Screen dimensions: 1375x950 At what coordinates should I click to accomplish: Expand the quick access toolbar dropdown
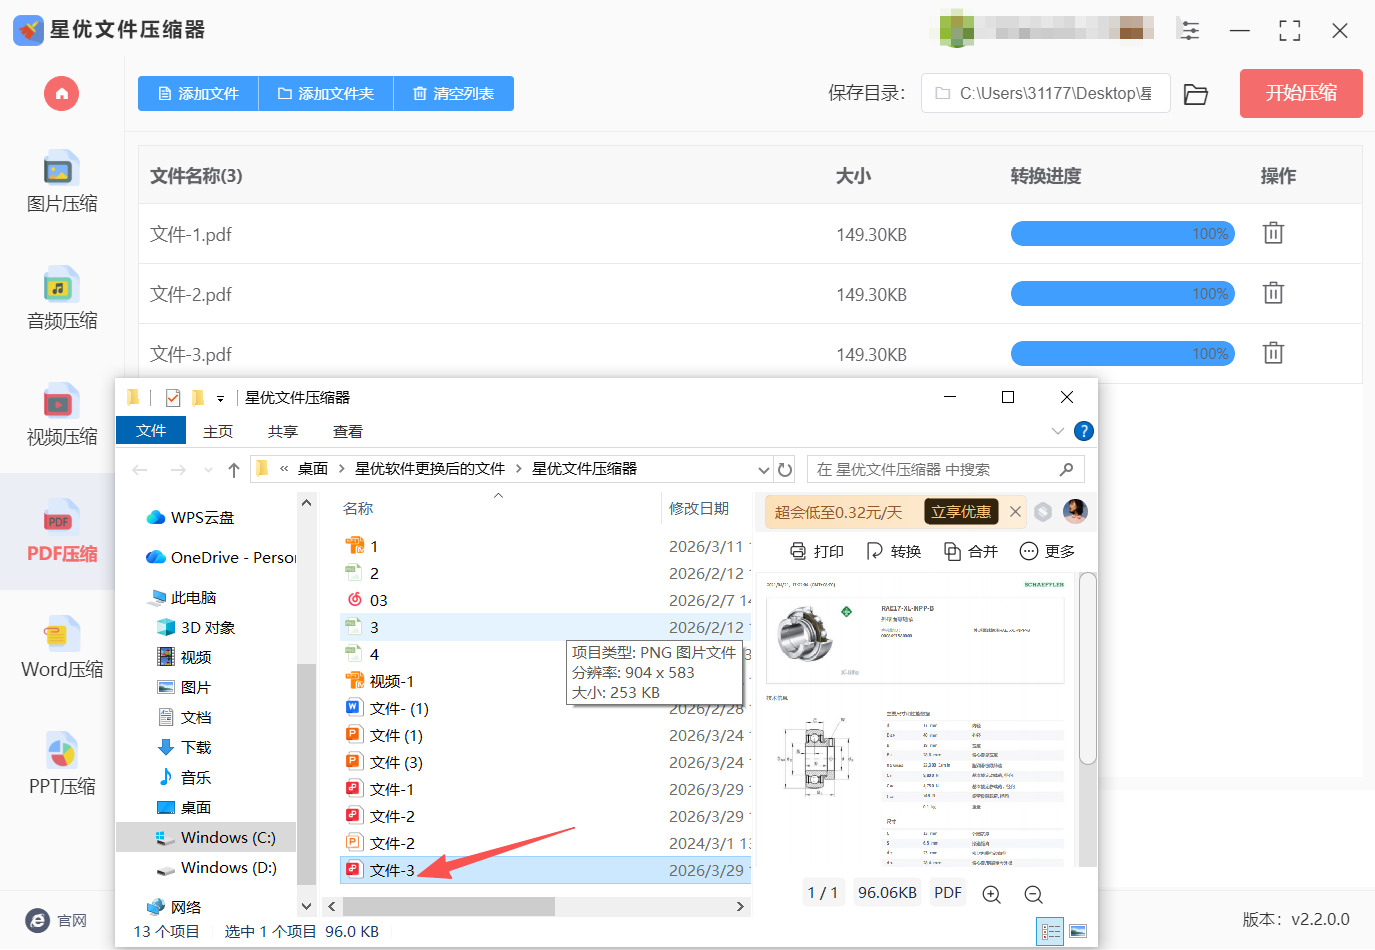tap(220, 398)
